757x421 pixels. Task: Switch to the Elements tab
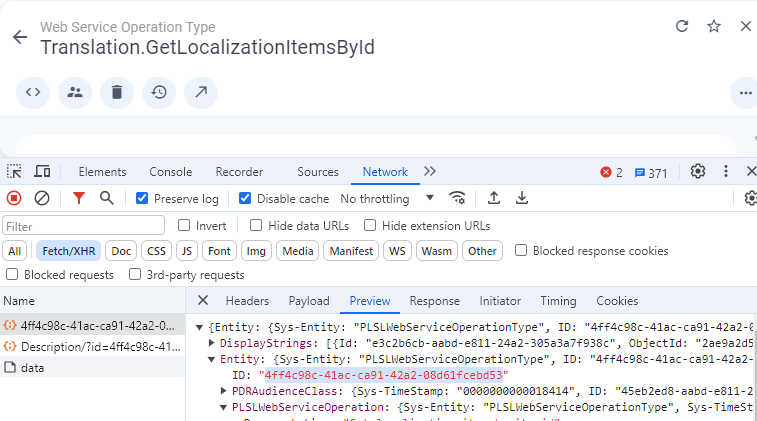[x=102, y=172]
